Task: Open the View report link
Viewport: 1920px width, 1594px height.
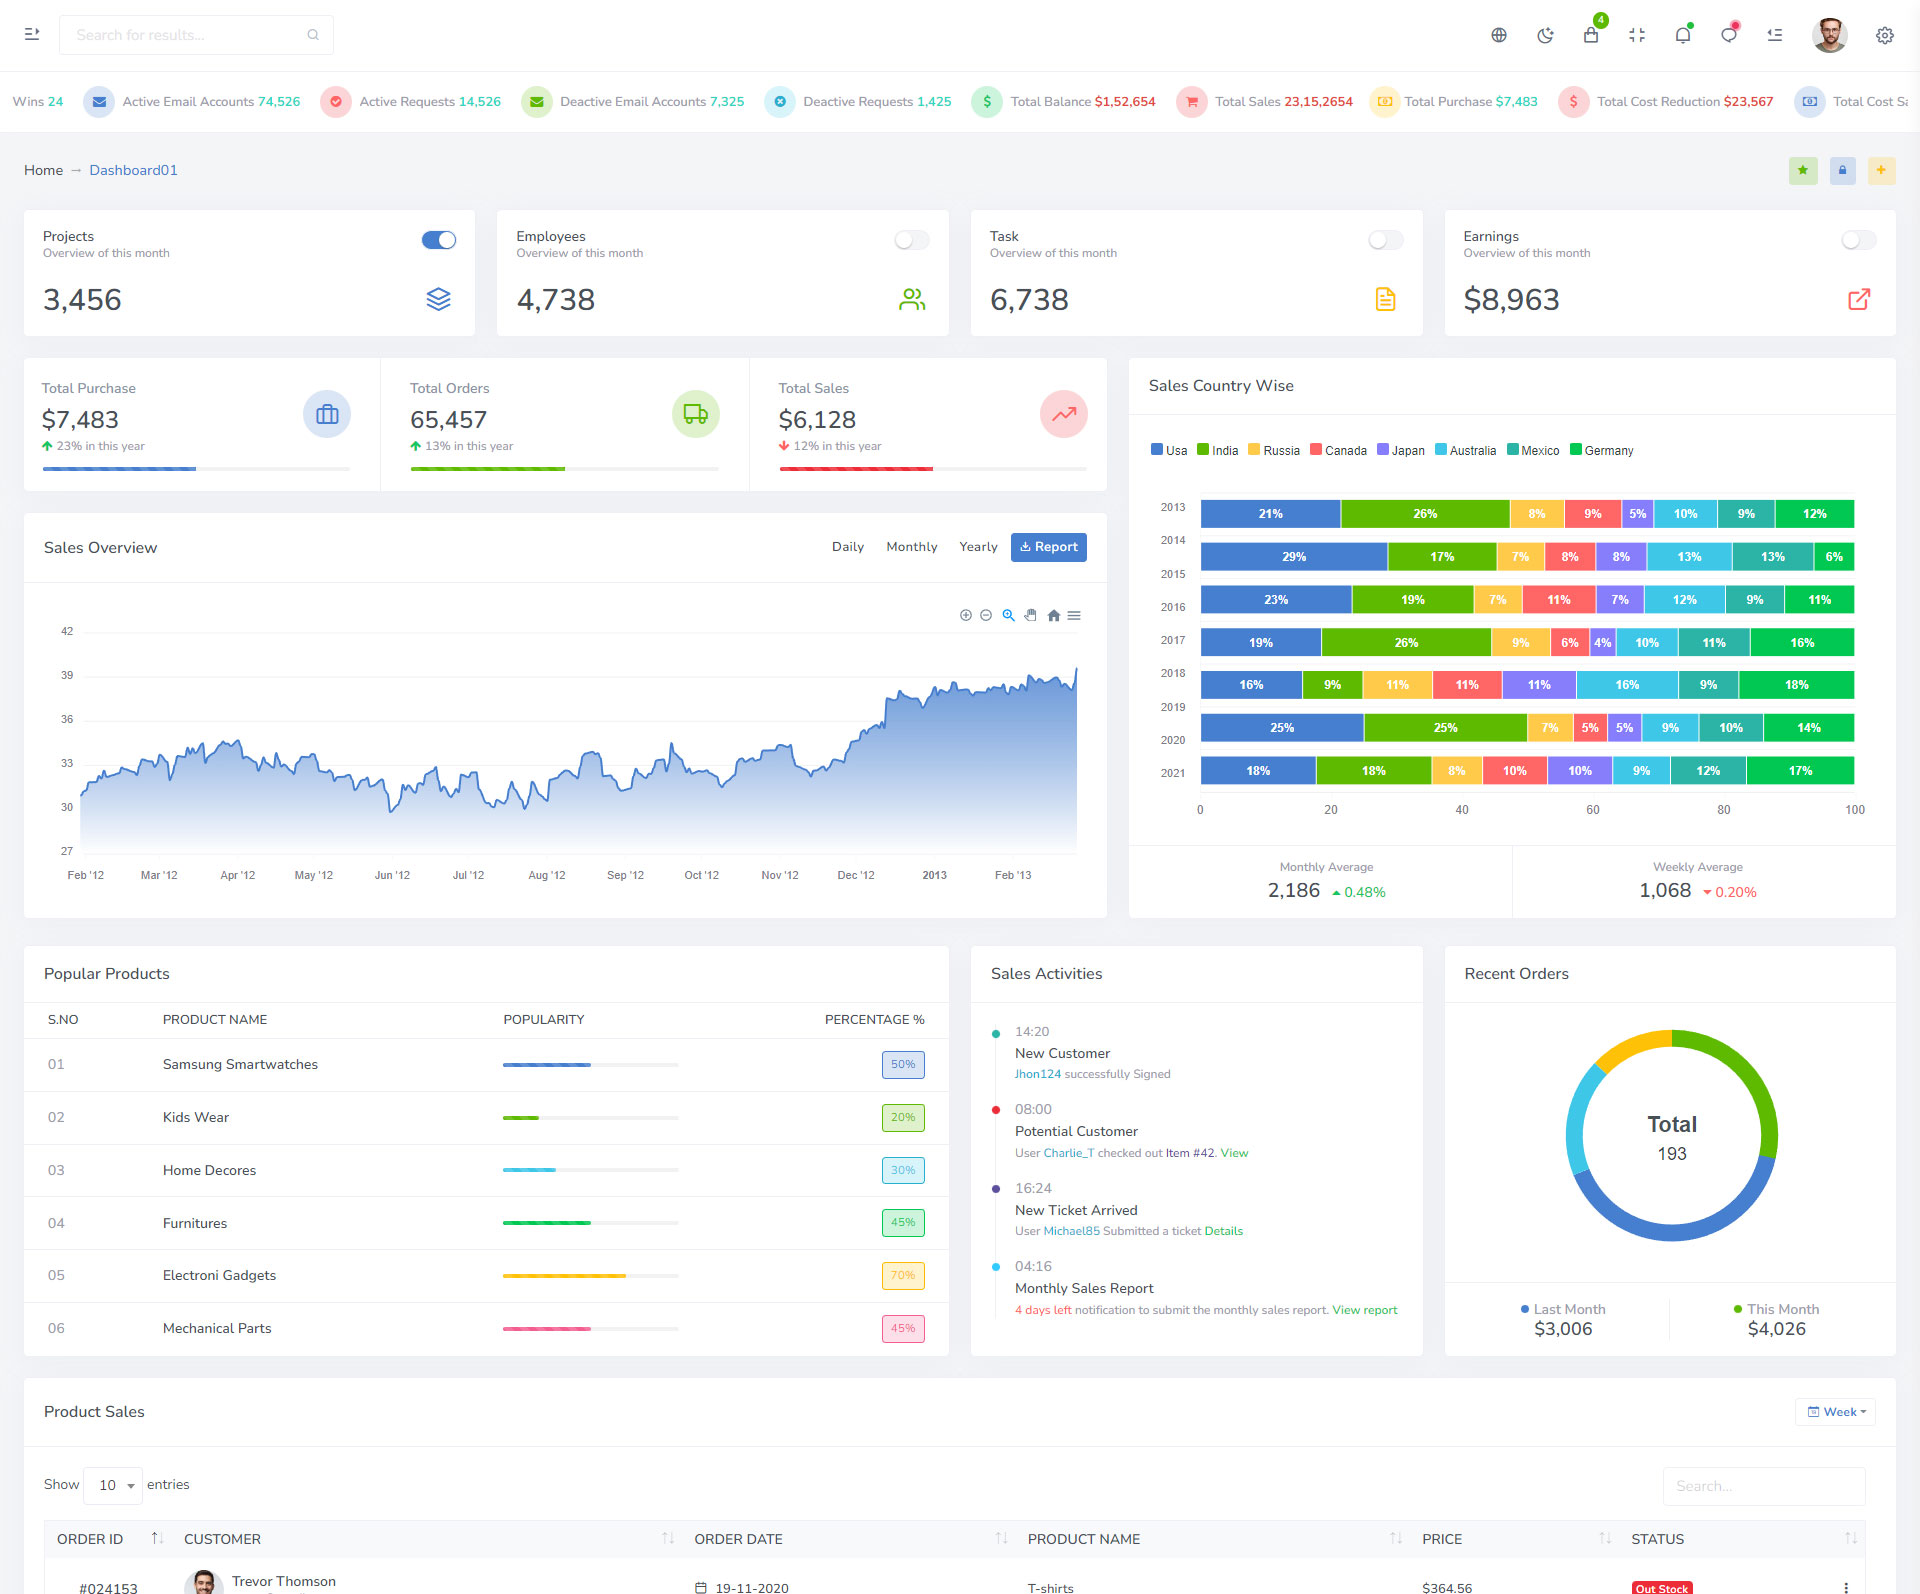Action: pos(1364,1310)
